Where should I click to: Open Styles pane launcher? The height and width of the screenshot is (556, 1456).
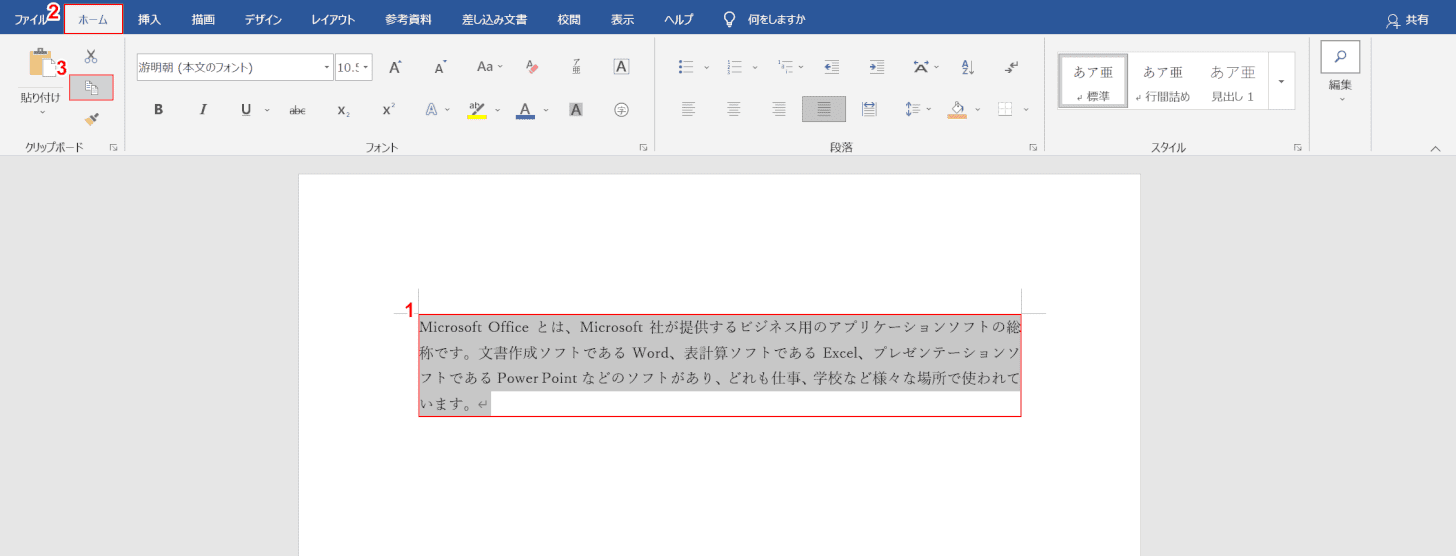pyautogui.click(x=1297, y=147)
